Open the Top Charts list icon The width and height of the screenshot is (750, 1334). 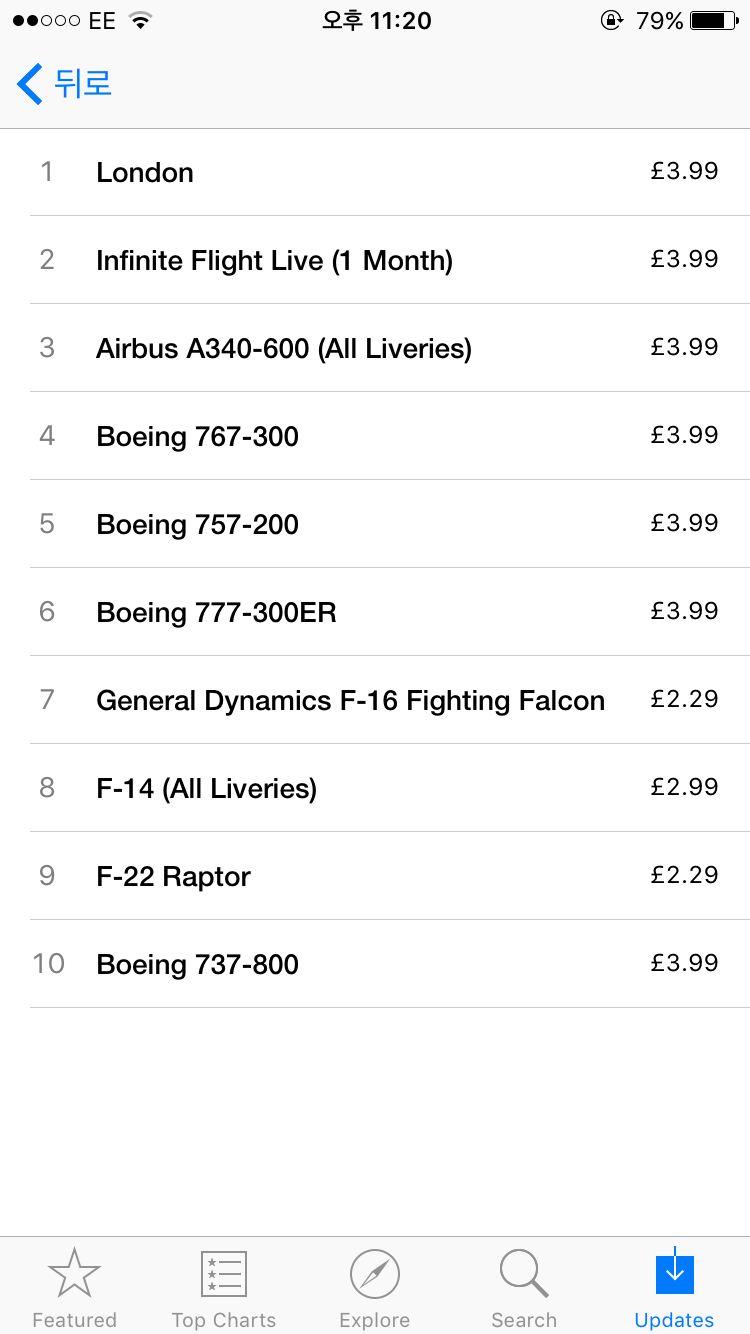click(x=223, y=1274)
